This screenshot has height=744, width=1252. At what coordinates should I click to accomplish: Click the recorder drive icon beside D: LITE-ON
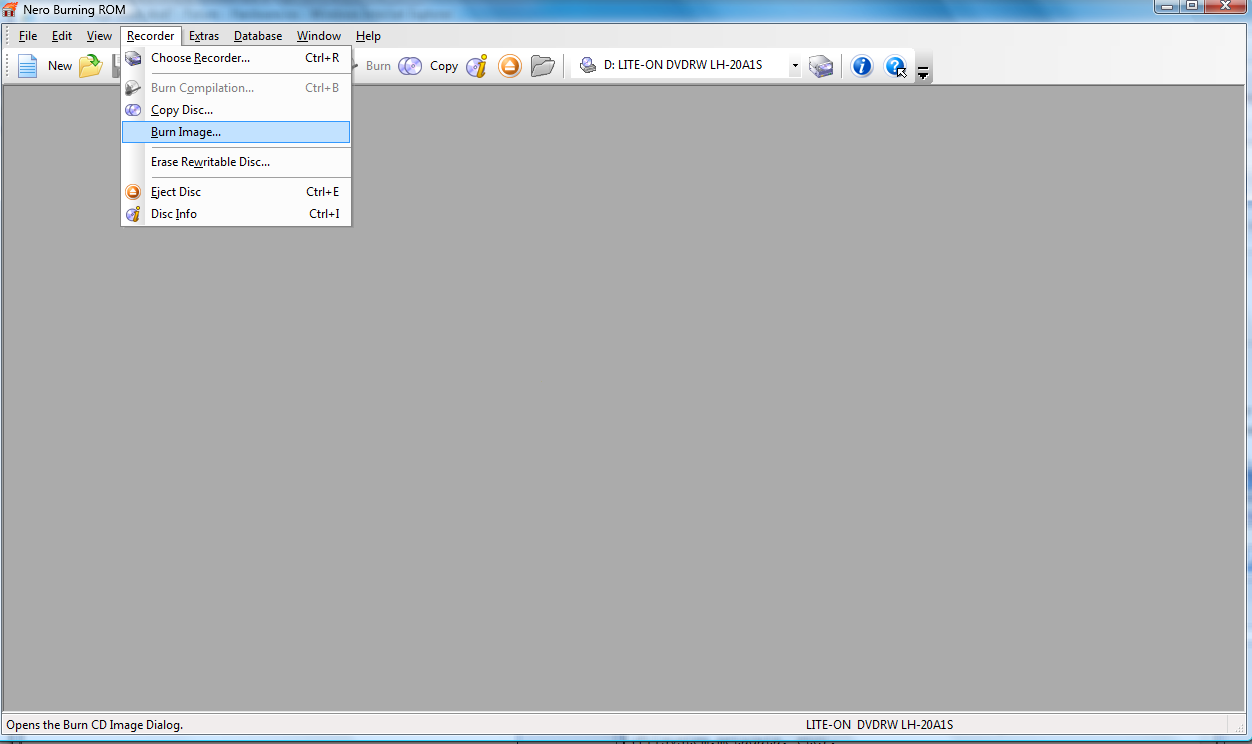[588, 66]
